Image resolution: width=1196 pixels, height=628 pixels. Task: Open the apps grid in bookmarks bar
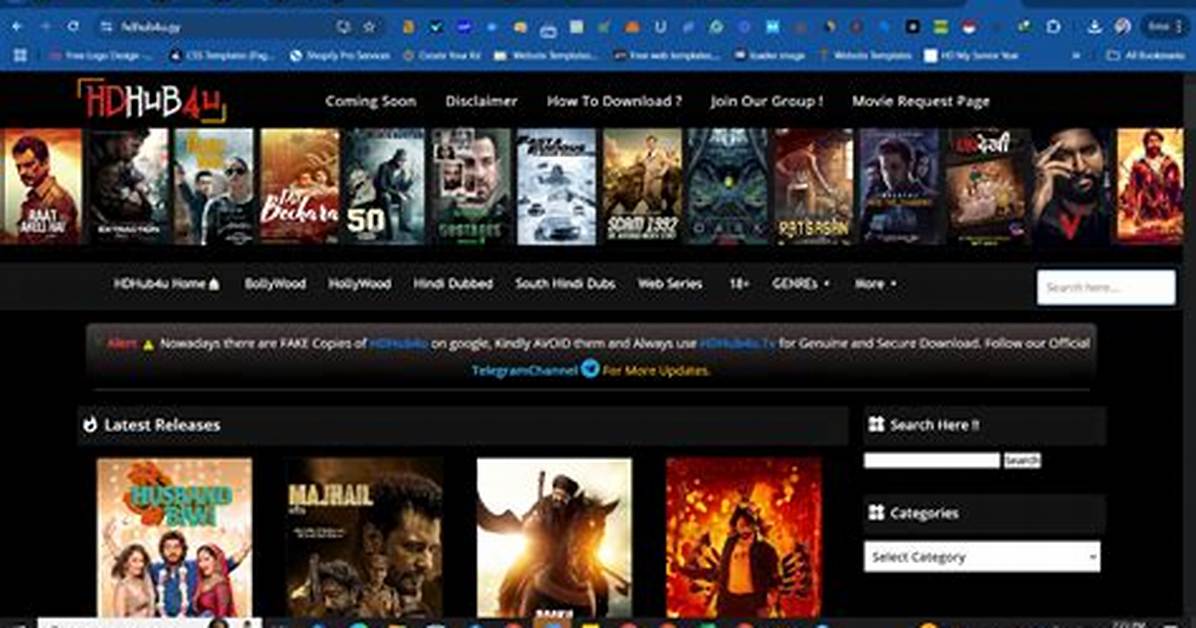(x=21, y=55)
